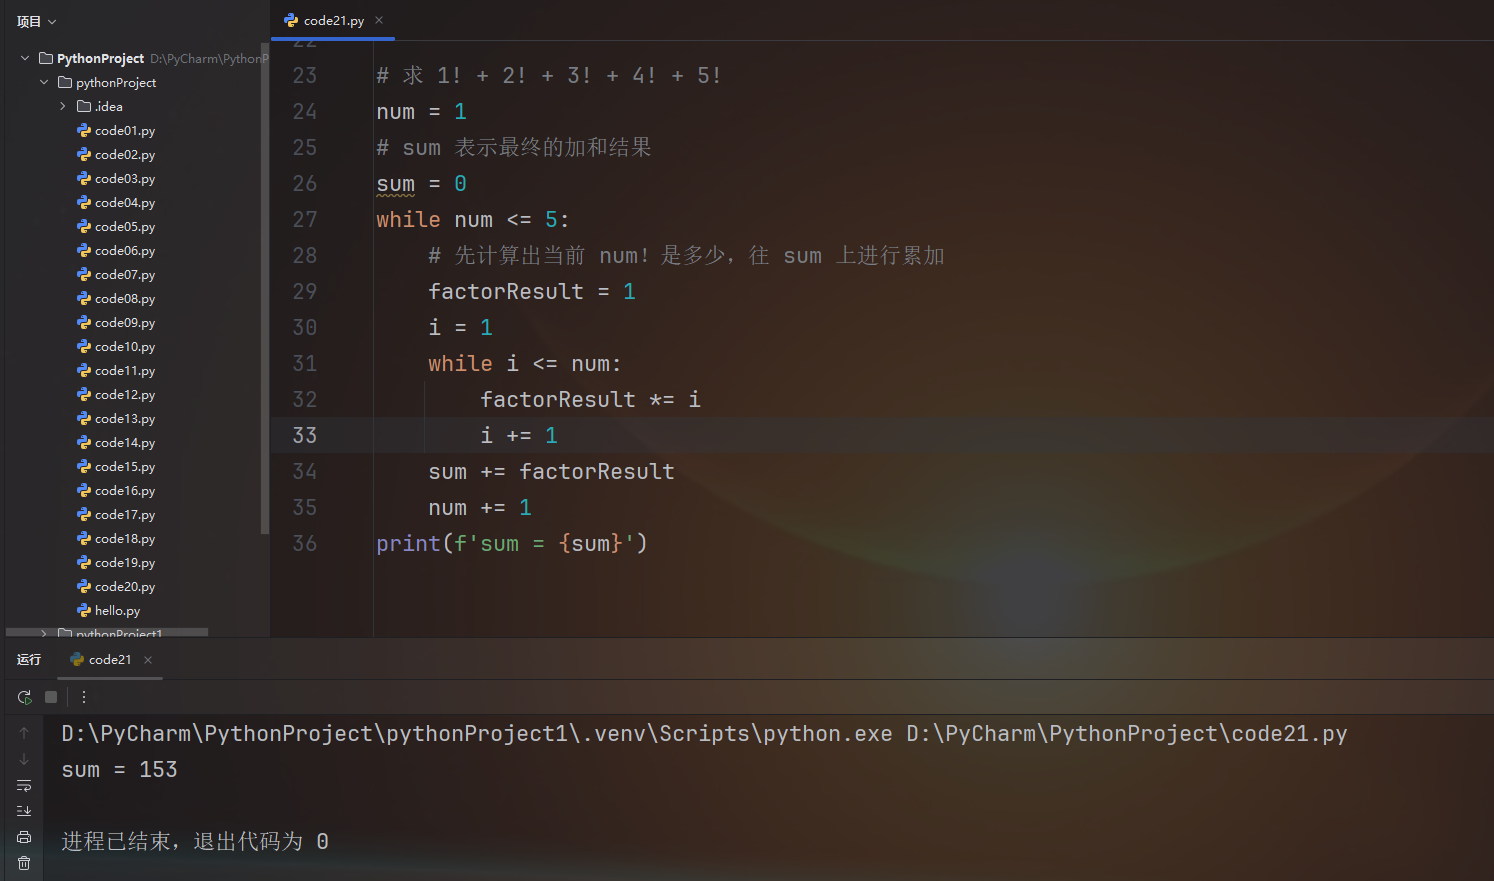Open code14.py in project tree
Viewport: 1494px width, 881px height.
point(116,443)
